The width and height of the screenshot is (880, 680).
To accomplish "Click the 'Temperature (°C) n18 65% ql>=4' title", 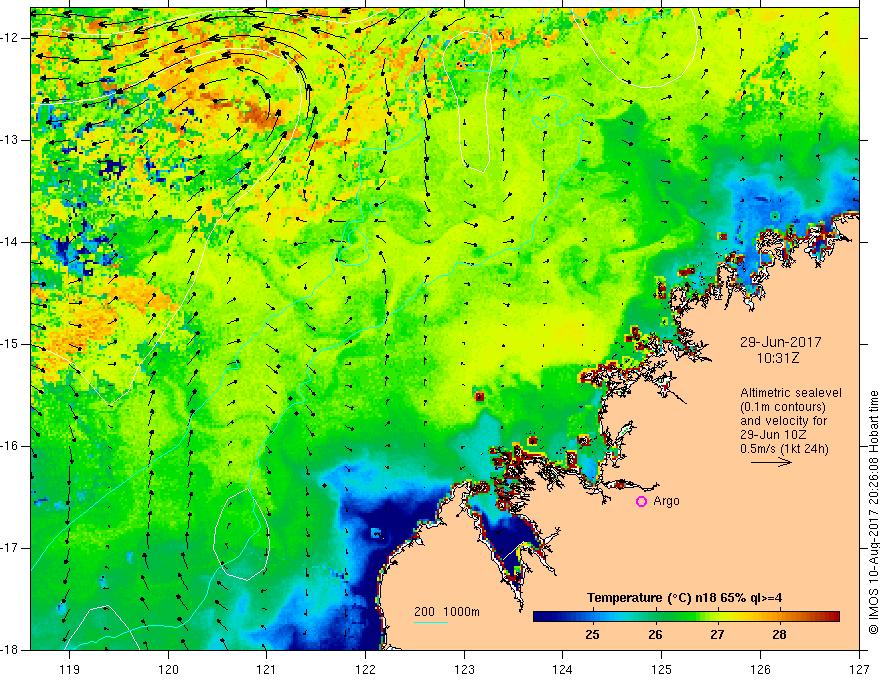I will point(685,598).
